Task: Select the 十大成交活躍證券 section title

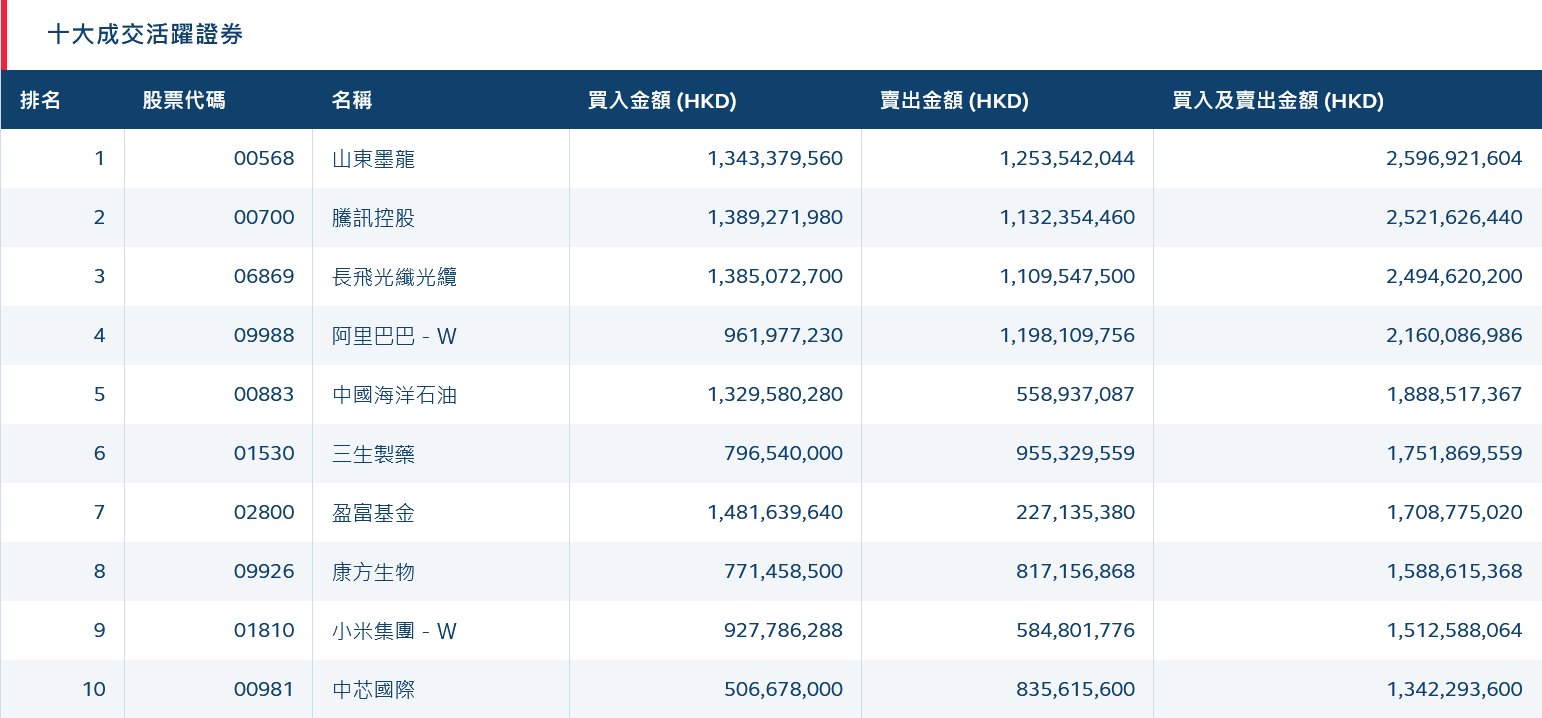Action: pyautogui.click(x=146, y=35)
